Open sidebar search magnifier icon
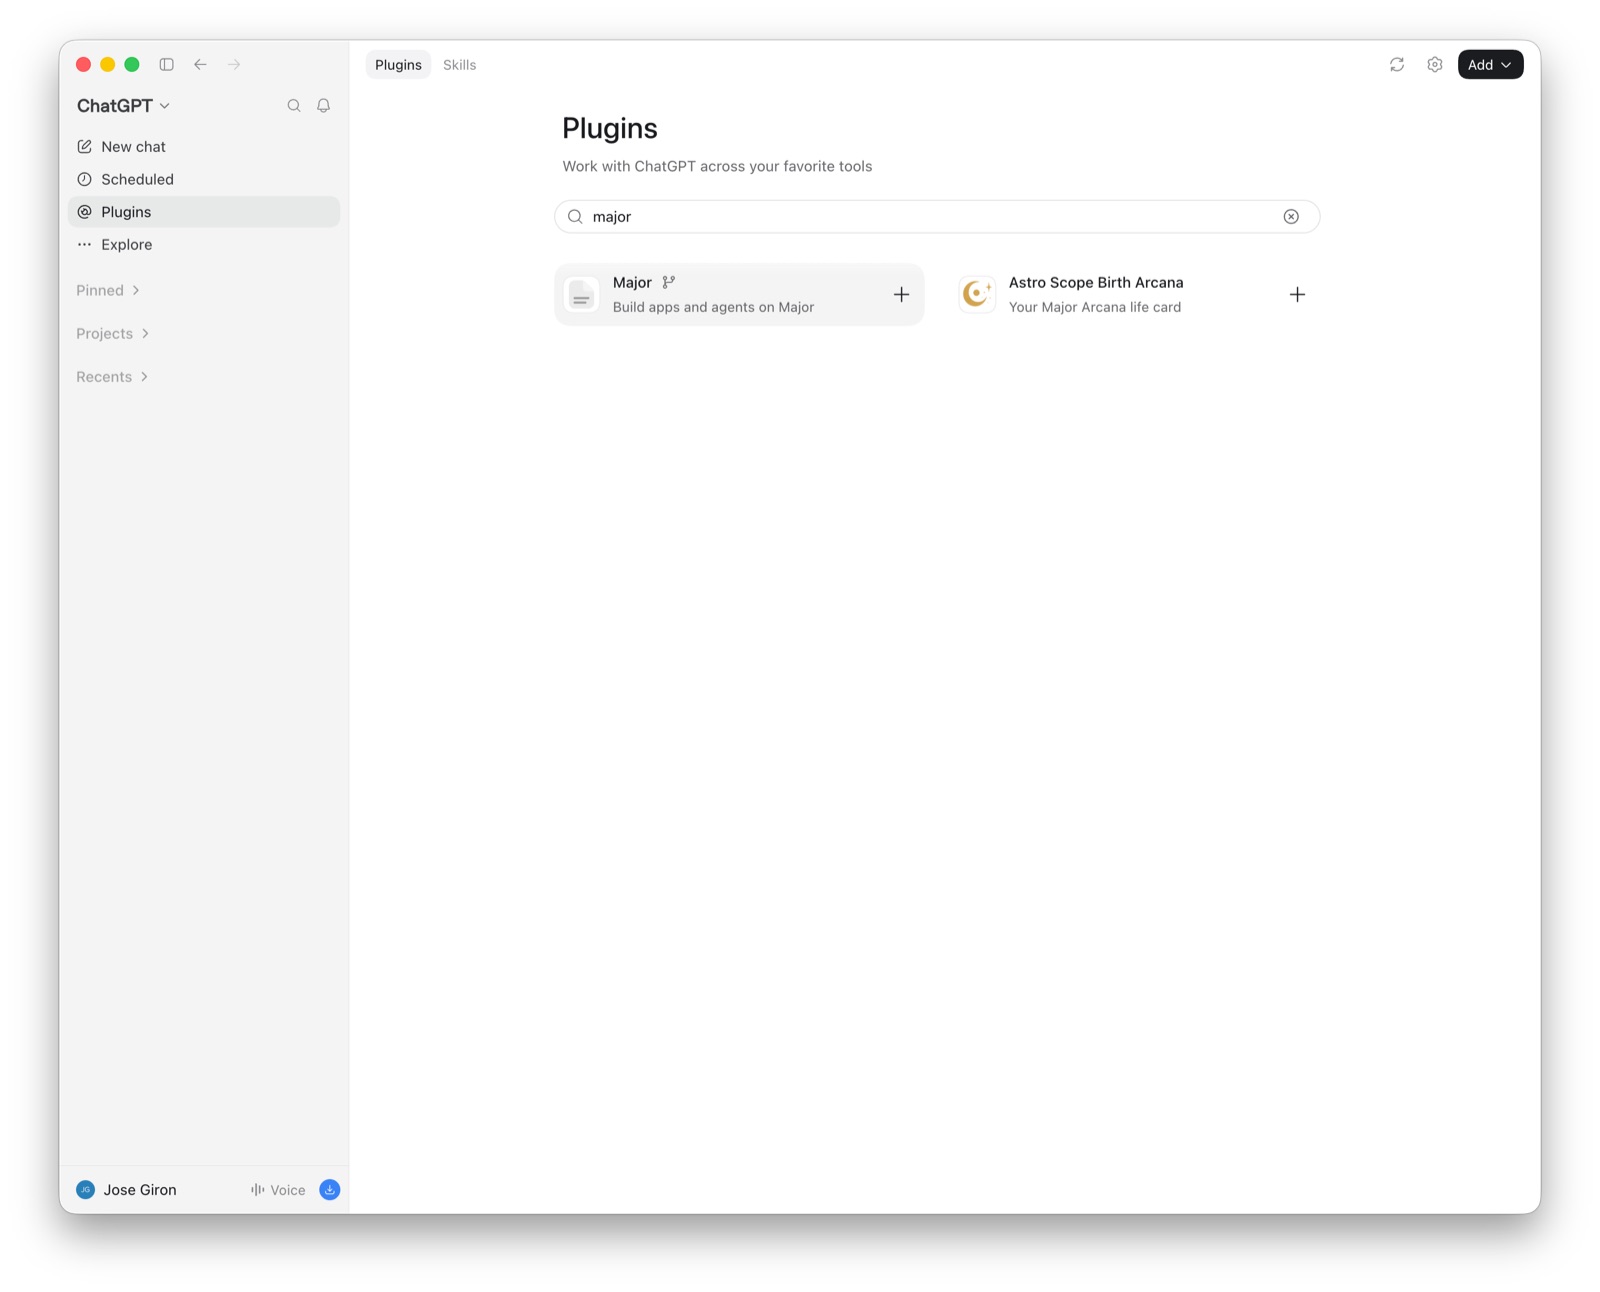The width and height of the screenshot is (1600, 1292). point(294,106)
